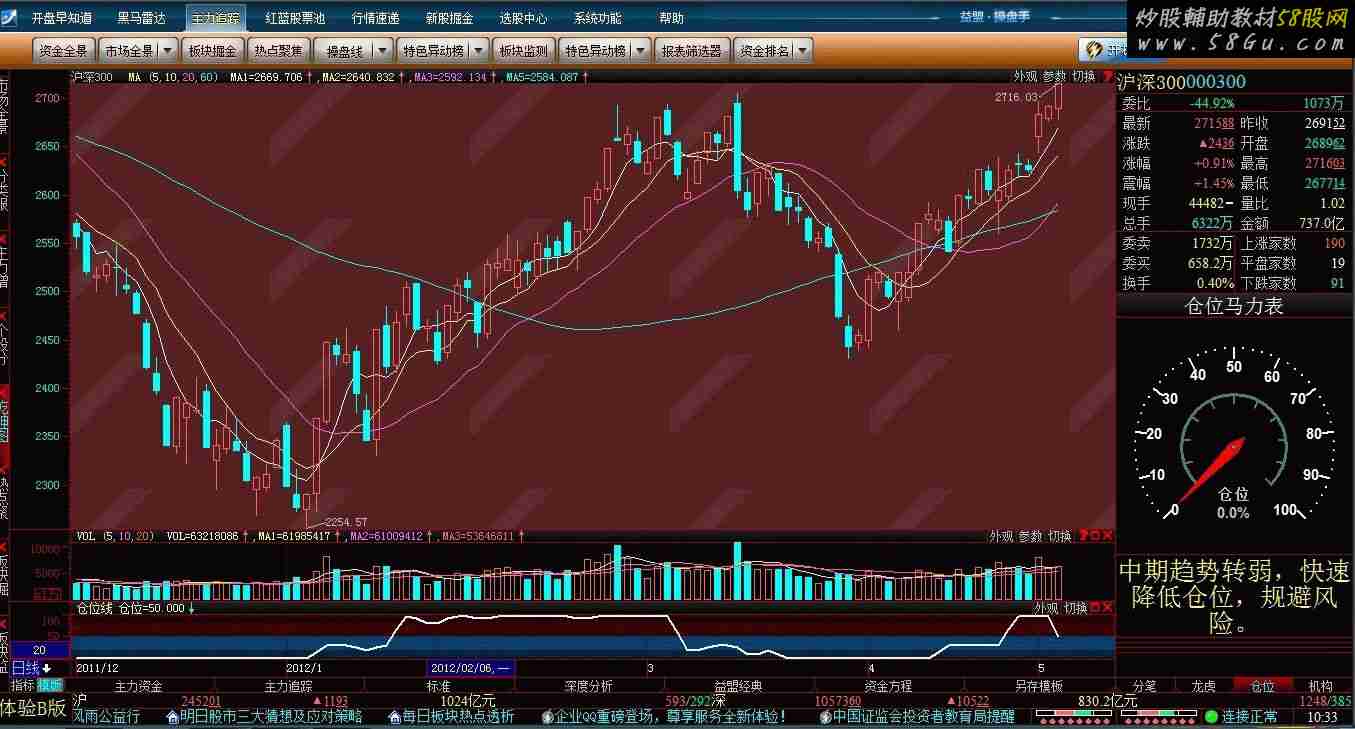1355x729 pixels.
Task: Select the 龙虎 tab in the right panel
Action: click(x=1203, y=686)
